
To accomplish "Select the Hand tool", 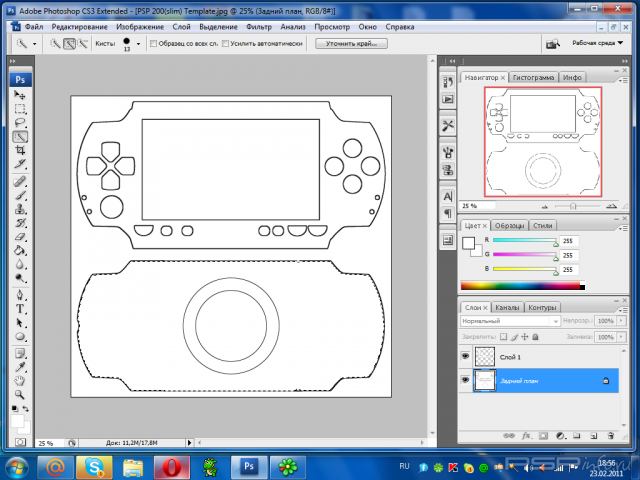I will point(20,380).
